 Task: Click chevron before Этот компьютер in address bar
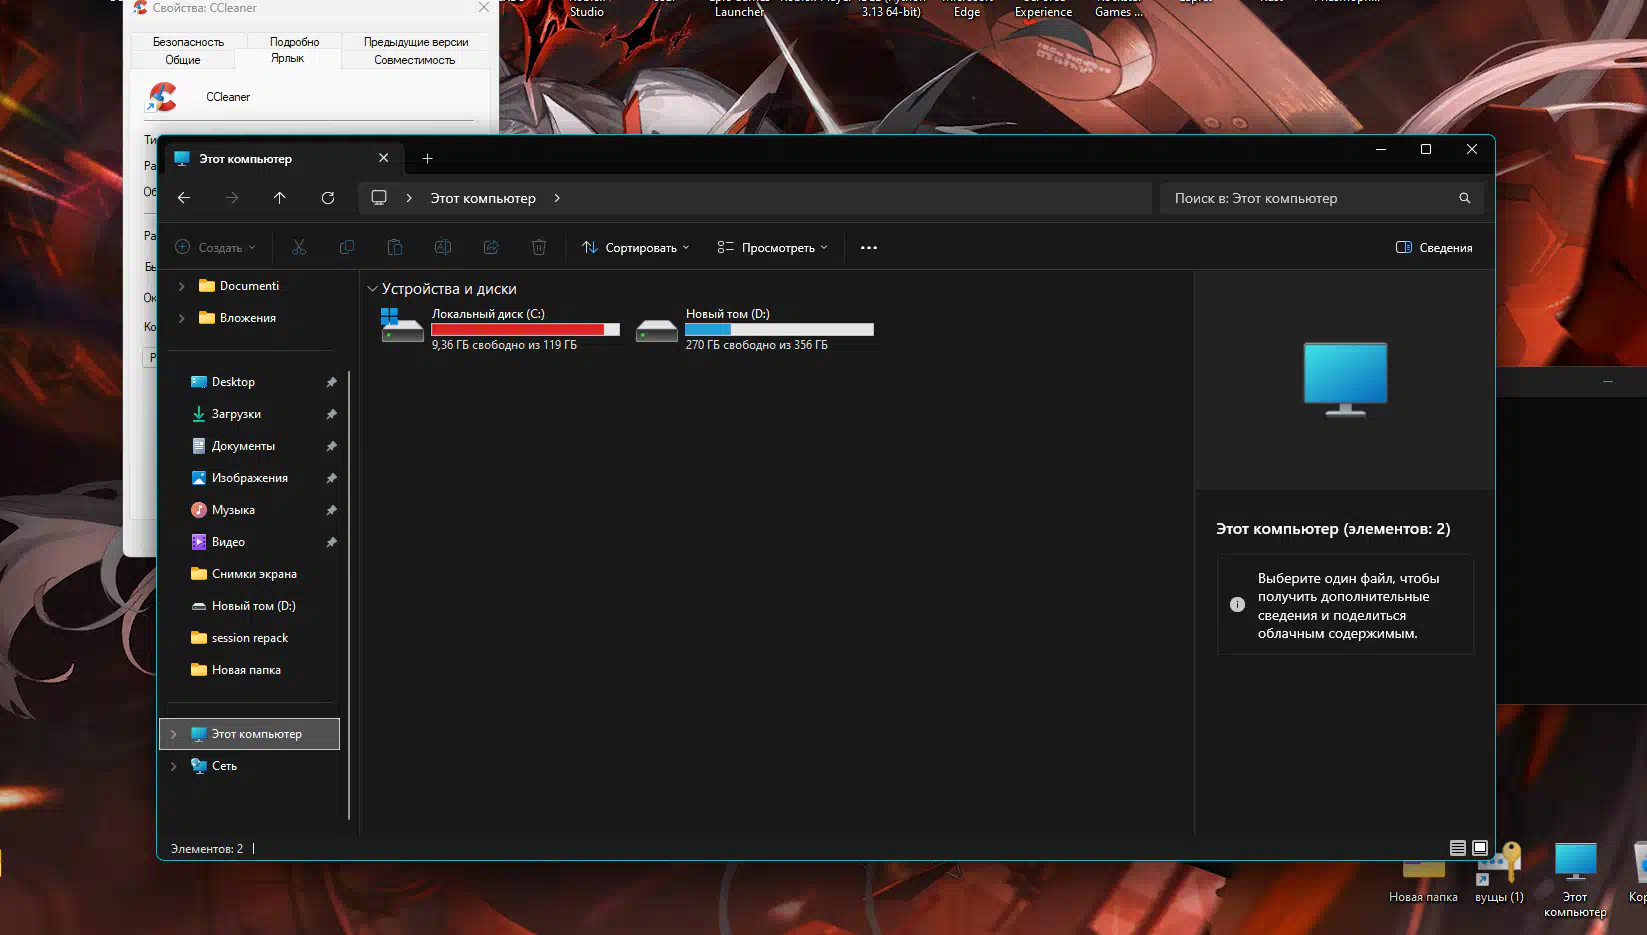click(x=409, y=198)
